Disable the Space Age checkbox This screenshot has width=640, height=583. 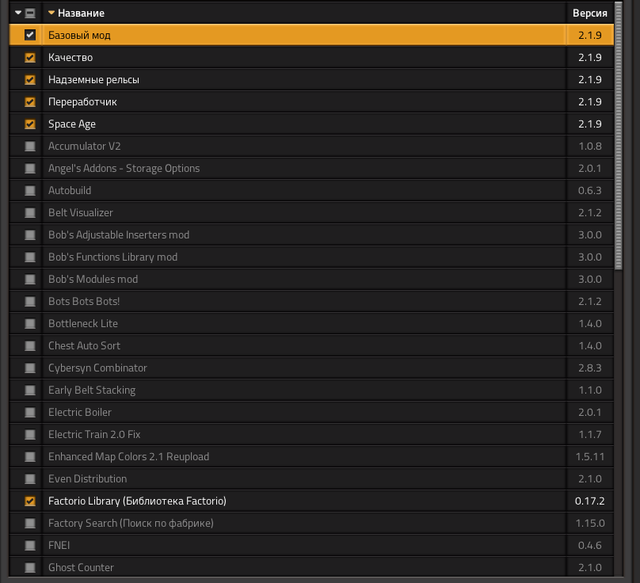(x=30, y=124)
